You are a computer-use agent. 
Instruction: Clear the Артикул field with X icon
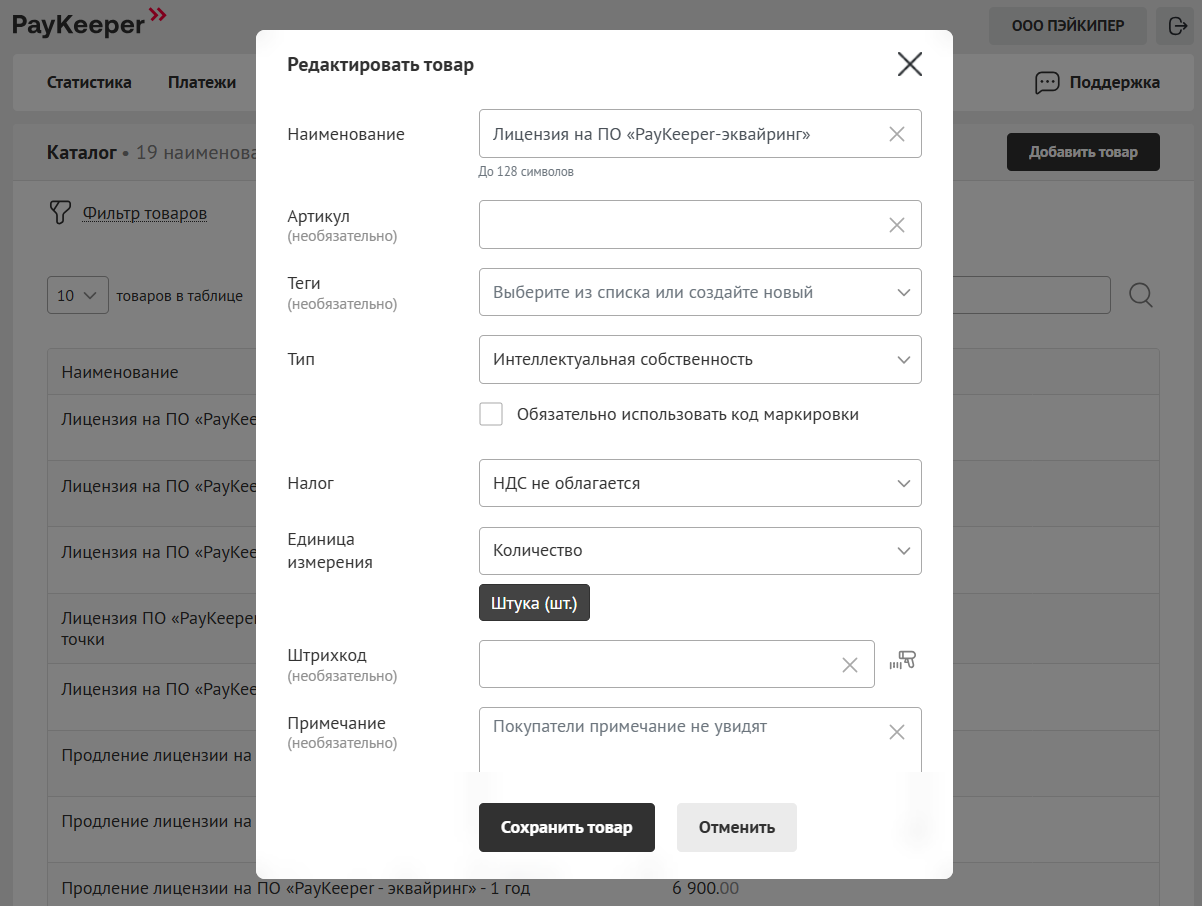897,225
